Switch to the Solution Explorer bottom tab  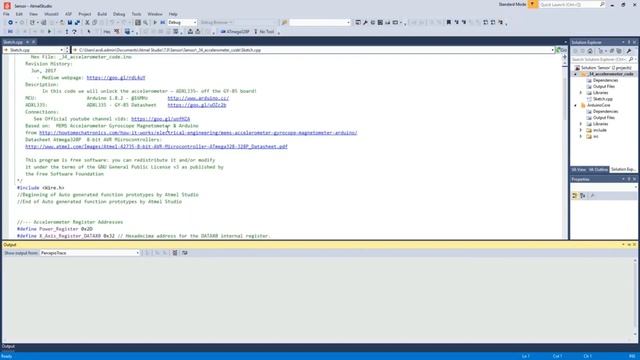[x=623, y=169]
